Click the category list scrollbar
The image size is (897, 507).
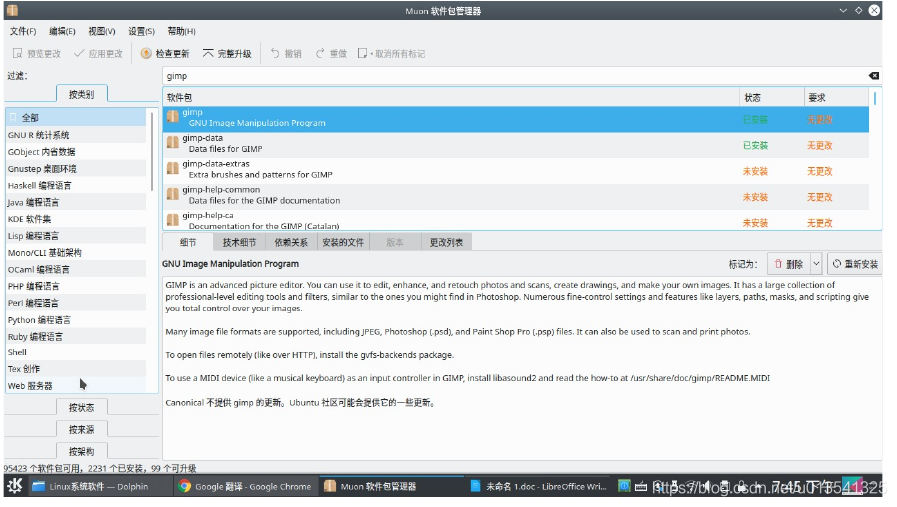(x=152, y=152)
